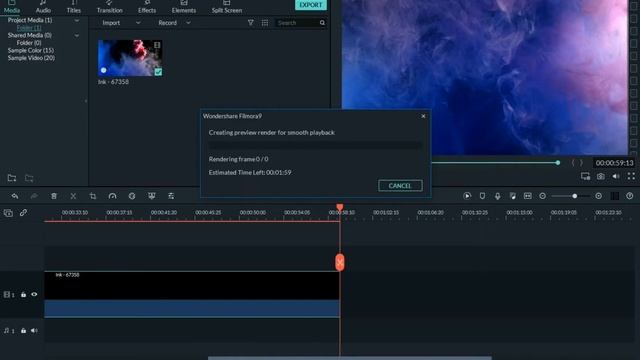Screen dimensions: 640x360
Task: Open the Media tab
Action: tap(11, 7)
